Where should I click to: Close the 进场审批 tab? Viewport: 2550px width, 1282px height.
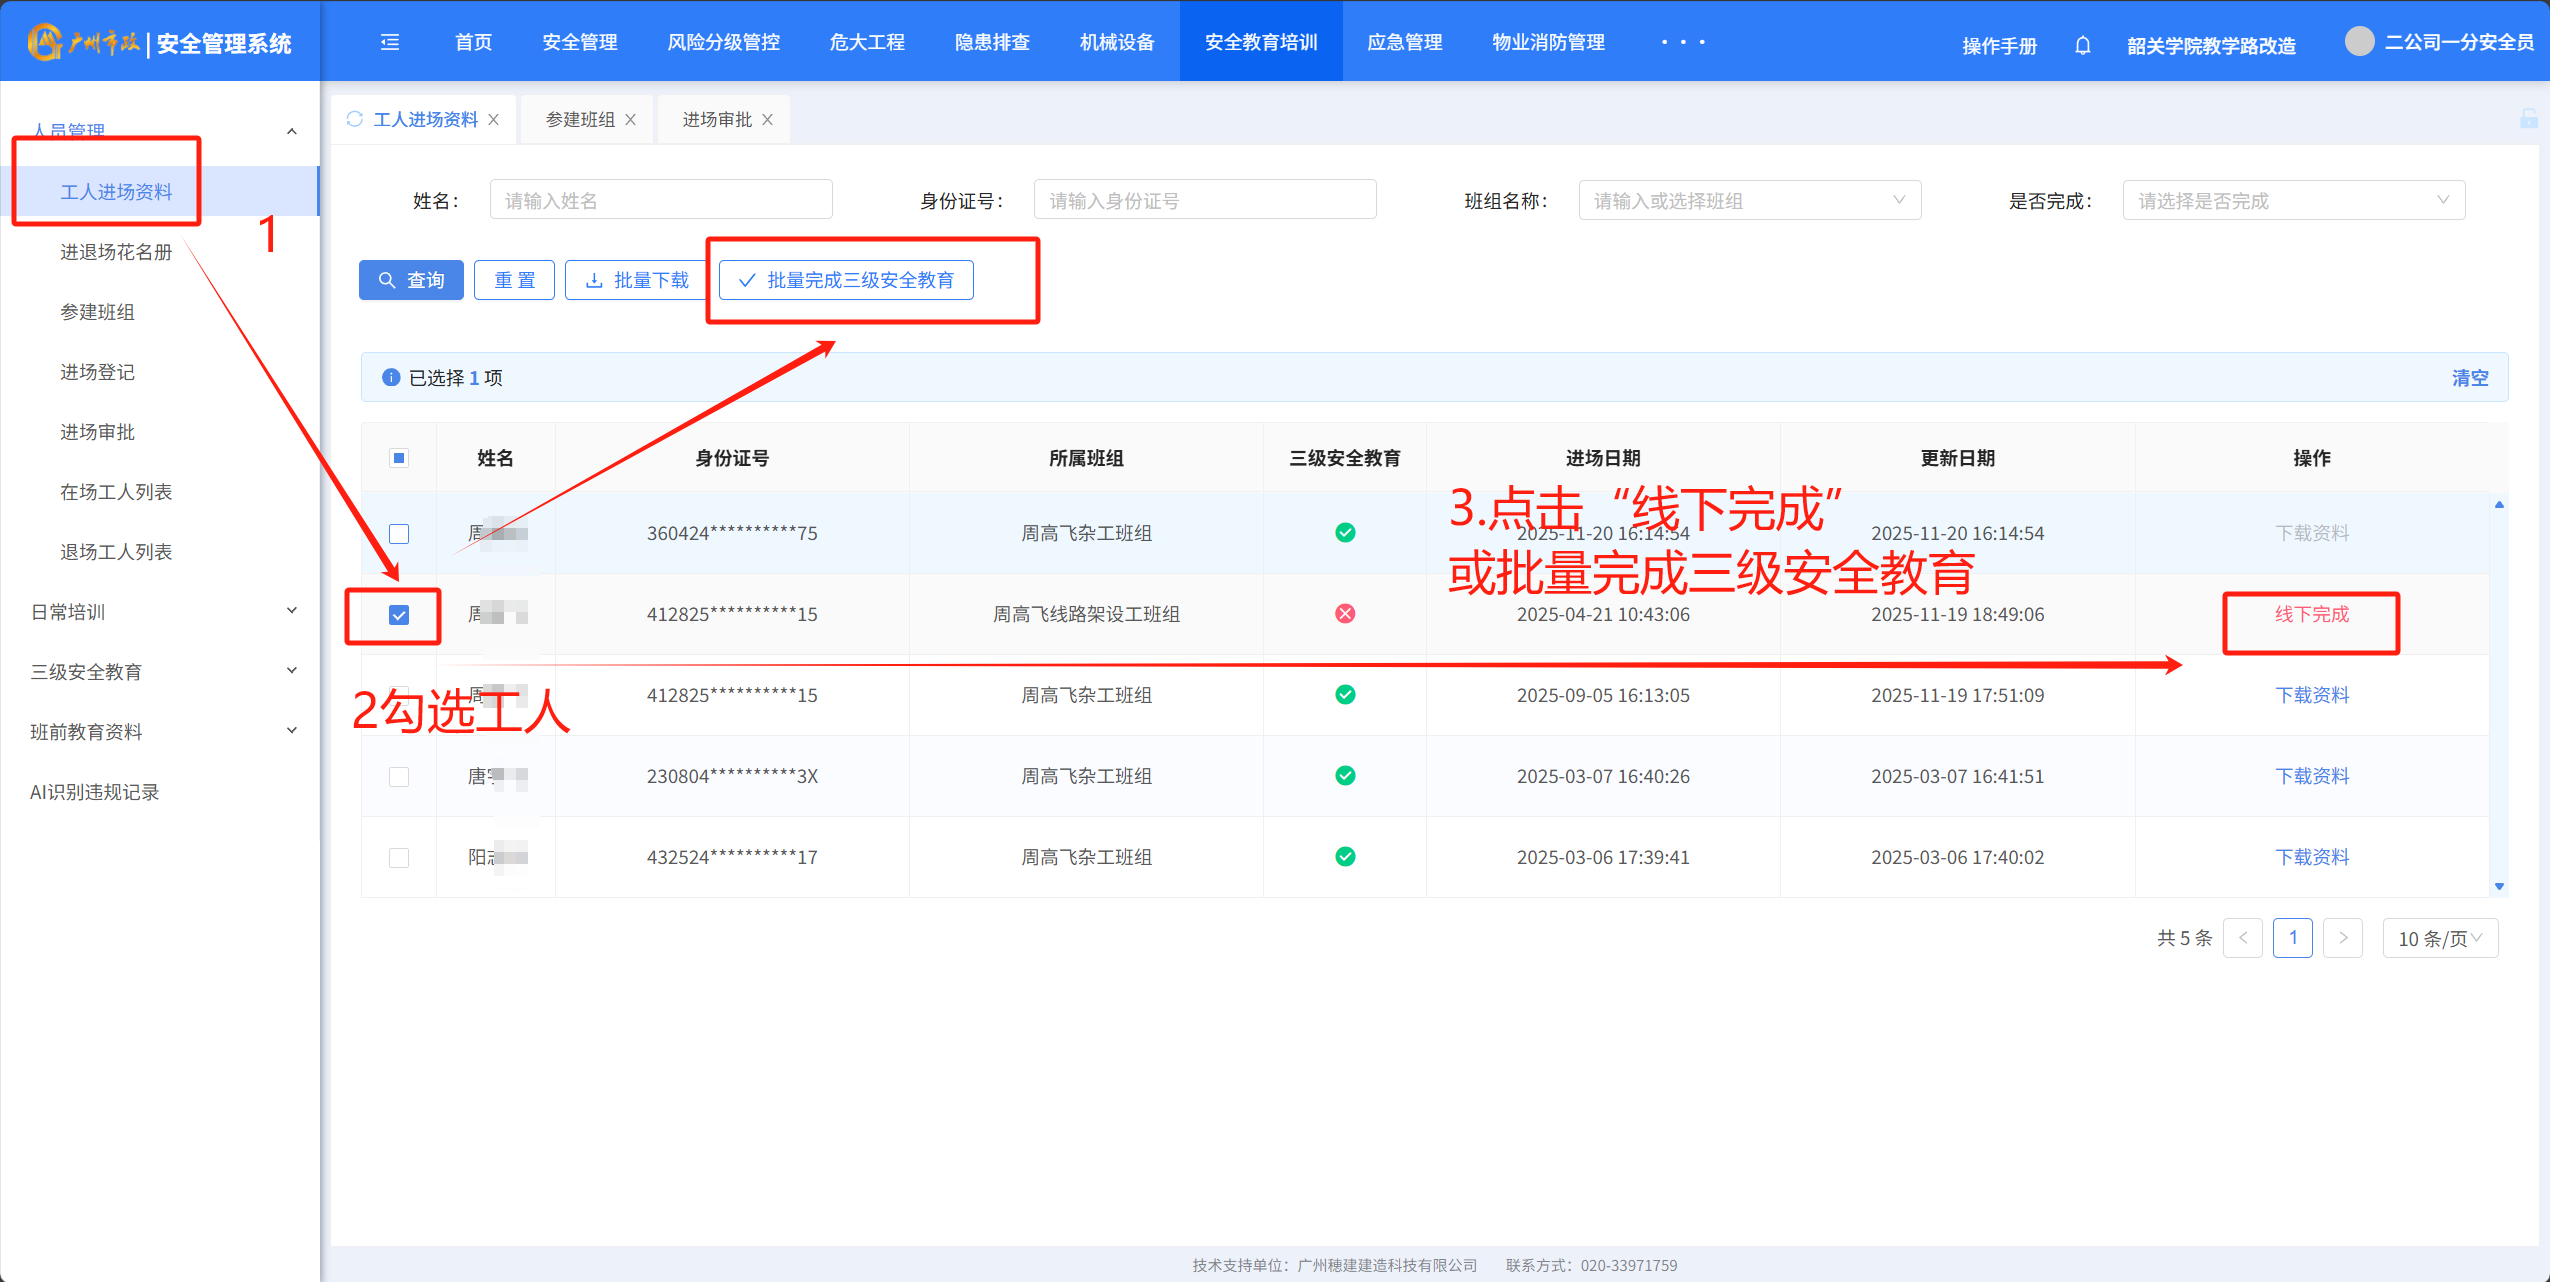(768, 120)
